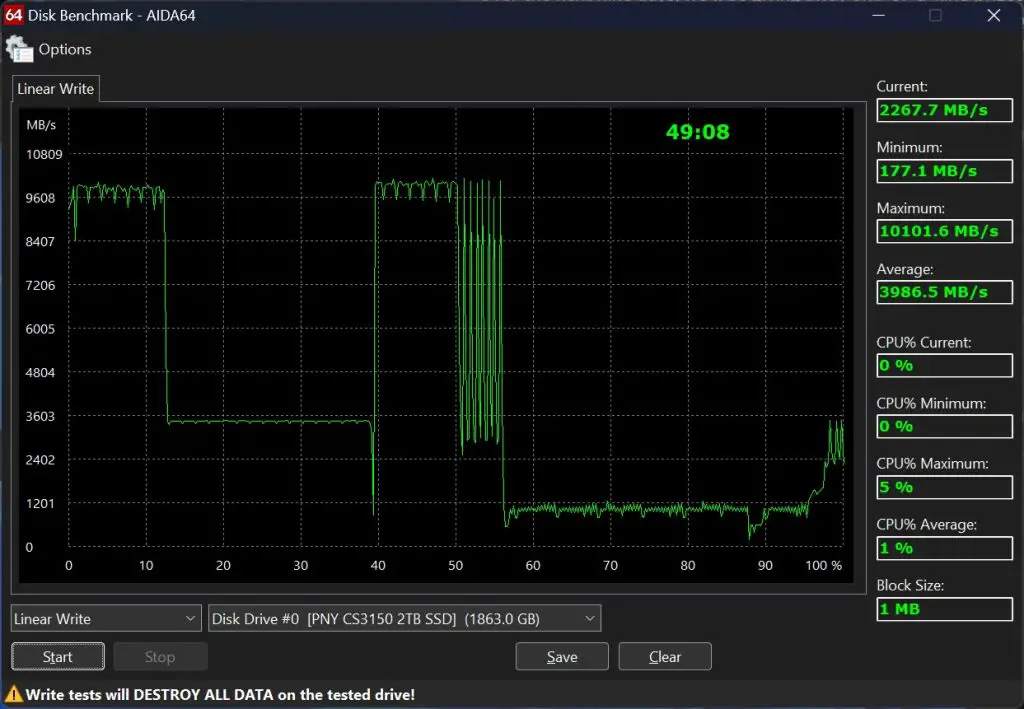Image resolution: width=1024 pixels, height=709 pixels.
Task: Click the DESTROY ALL DATA warning text
Action: pyautogui.click(x=220, y=695)
